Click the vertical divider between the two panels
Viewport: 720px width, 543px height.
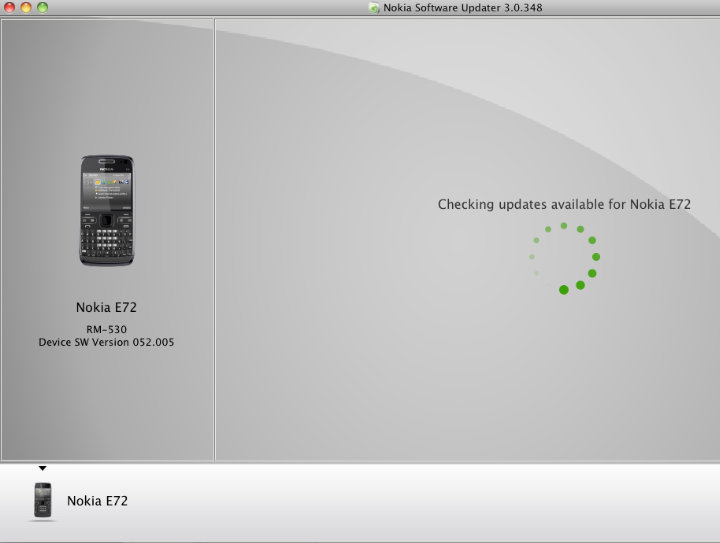(x=215, y=240)
